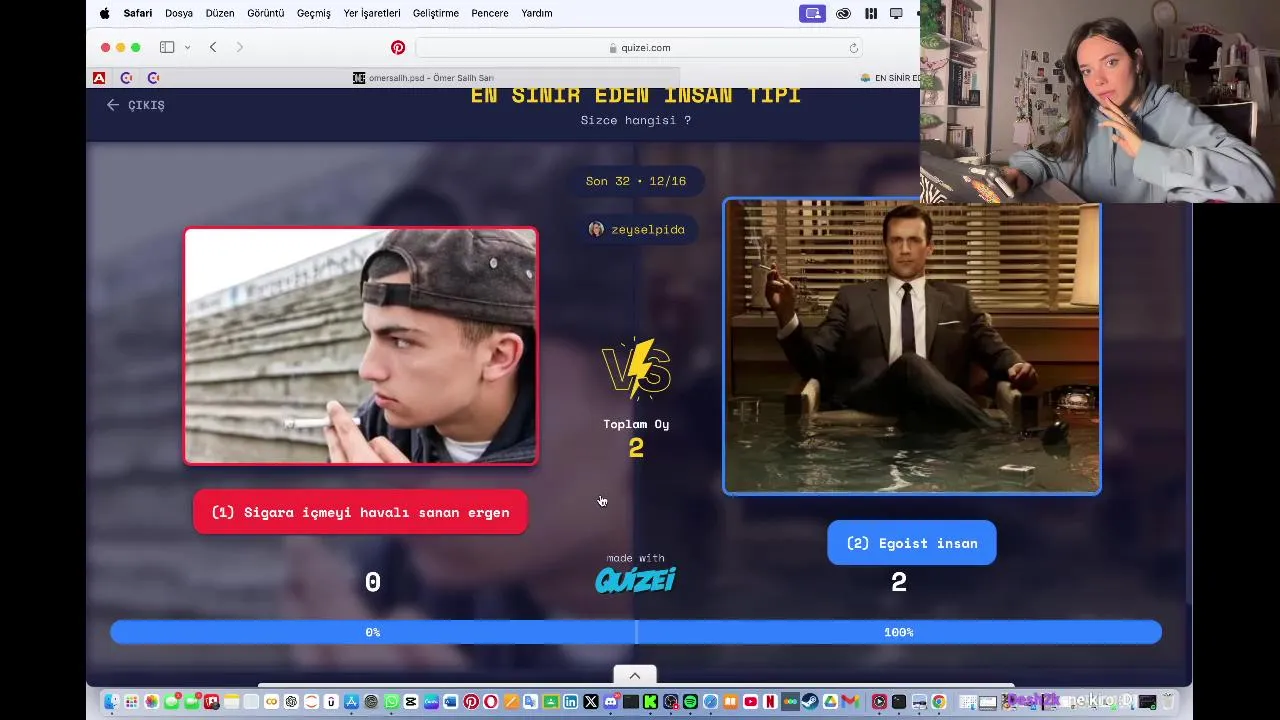This screenshot has width=1280, height=720.
Task: Open Pinterest from the Dock
Action: coord(471,702)
